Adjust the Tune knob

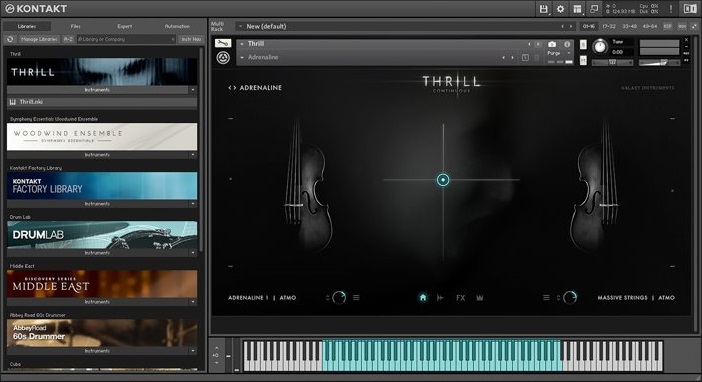coord(600,46)
